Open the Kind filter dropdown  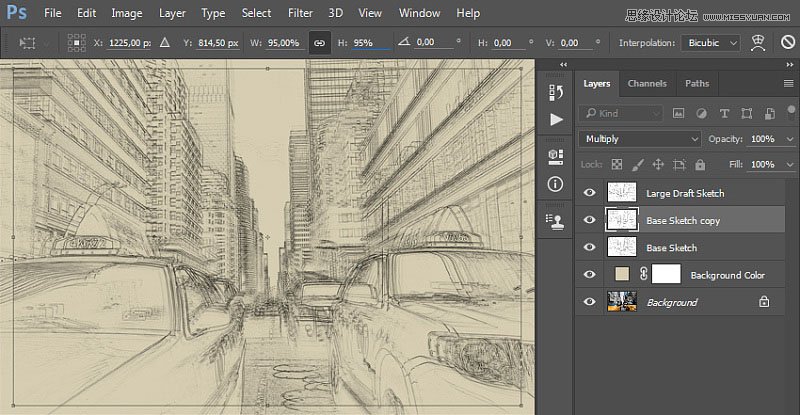(620, 113)
